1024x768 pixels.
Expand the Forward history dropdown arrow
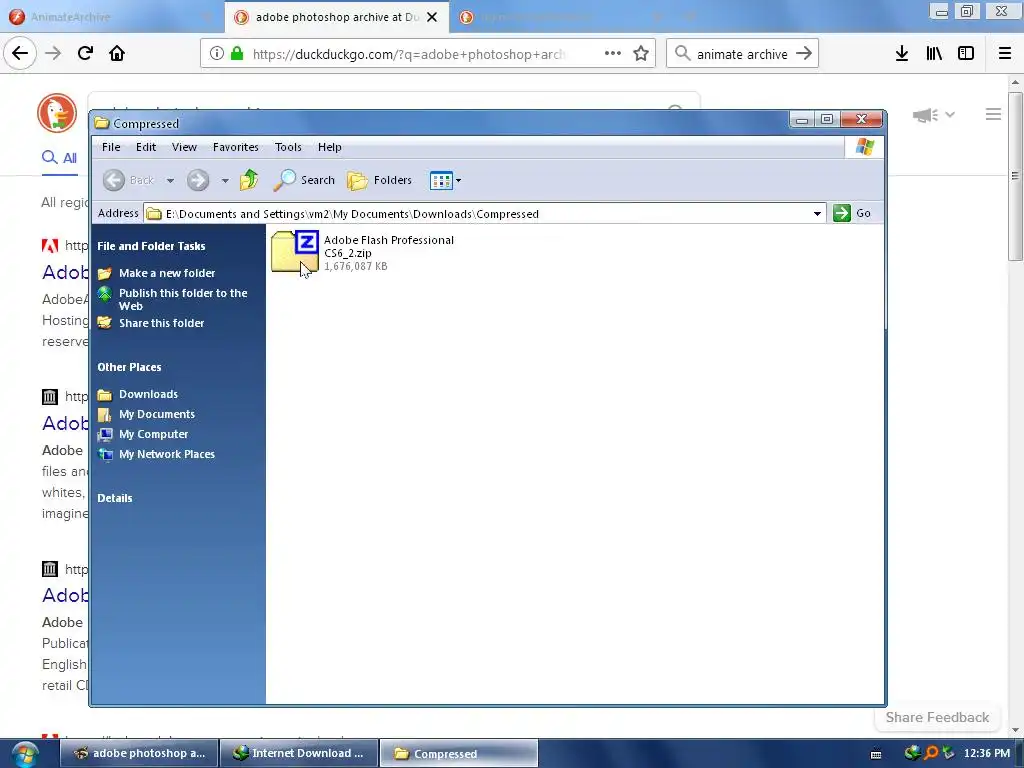[225, 180]
